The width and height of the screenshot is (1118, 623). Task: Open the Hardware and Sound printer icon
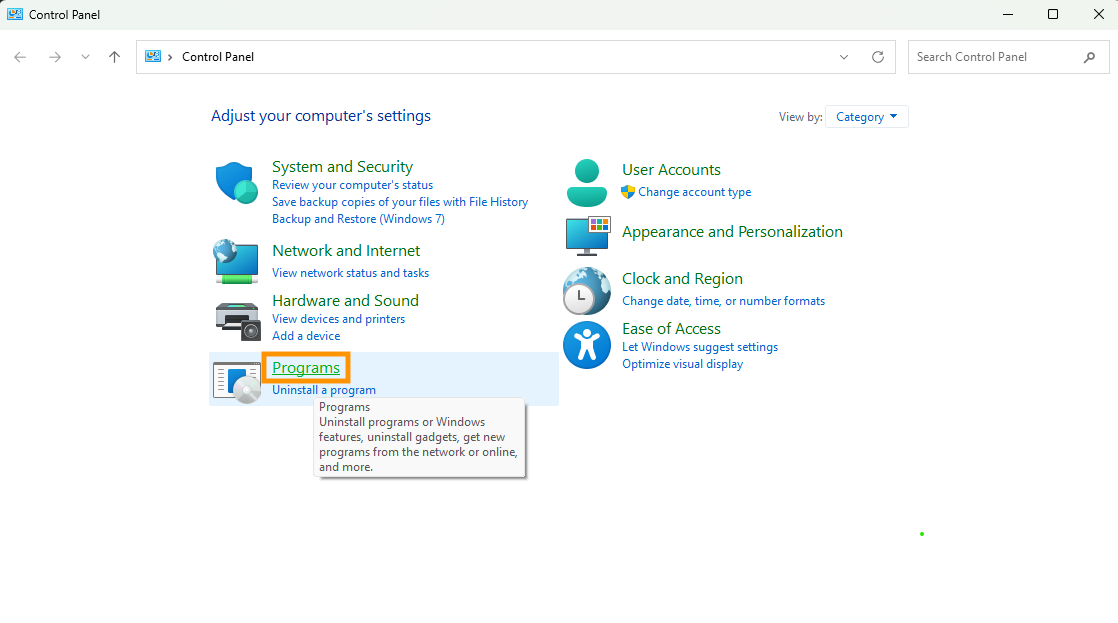[x=237, y=321]
